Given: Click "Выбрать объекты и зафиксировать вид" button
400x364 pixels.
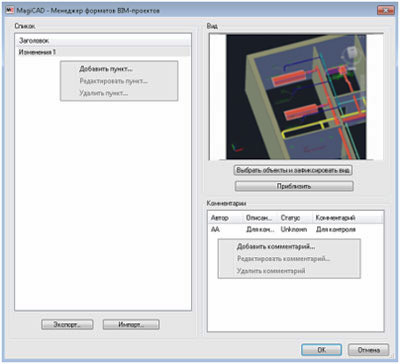Looking at the screenshot, I should click(x=293, y=170).
